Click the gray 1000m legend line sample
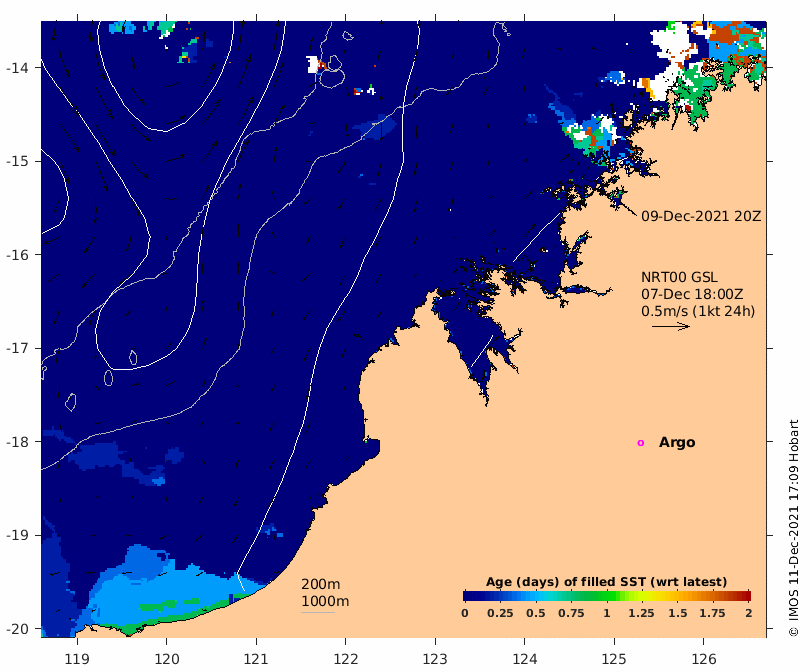 (318, 613)
